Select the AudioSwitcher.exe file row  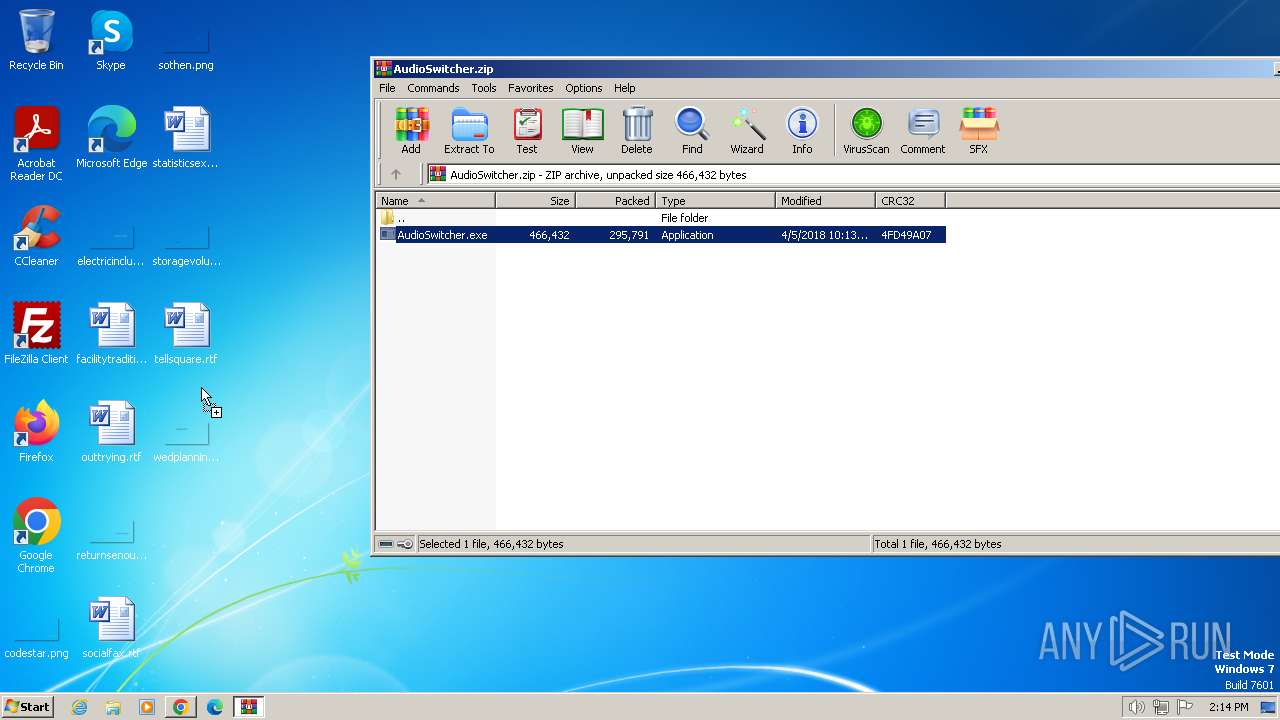[661, 235]
